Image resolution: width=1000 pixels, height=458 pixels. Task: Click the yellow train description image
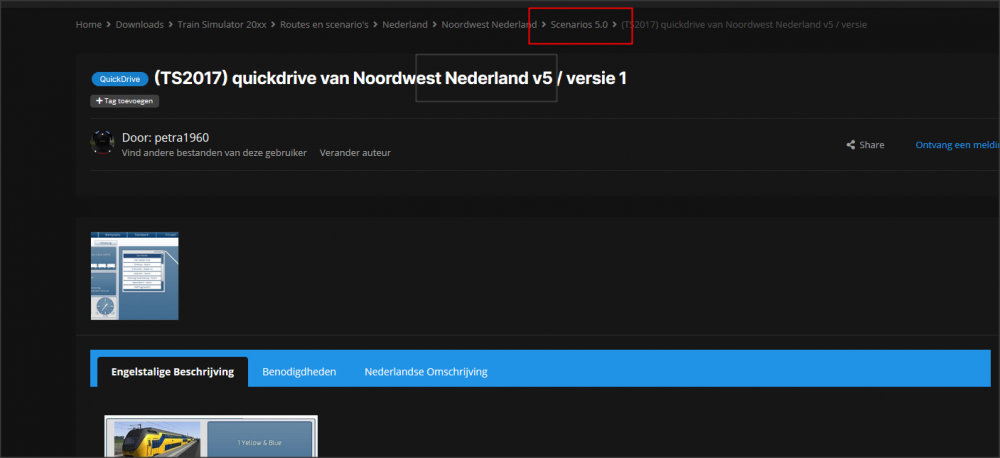tap(211, 437)
